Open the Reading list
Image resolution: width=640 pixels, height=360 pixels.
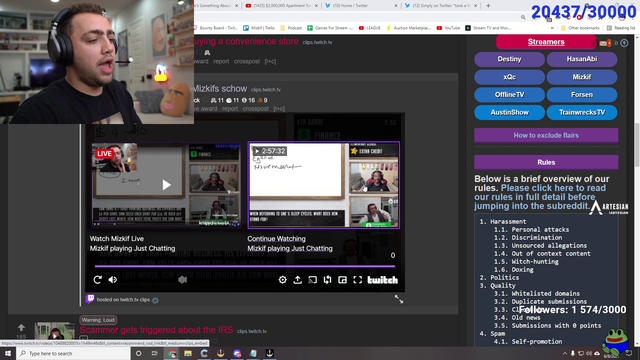pos(621,28)
